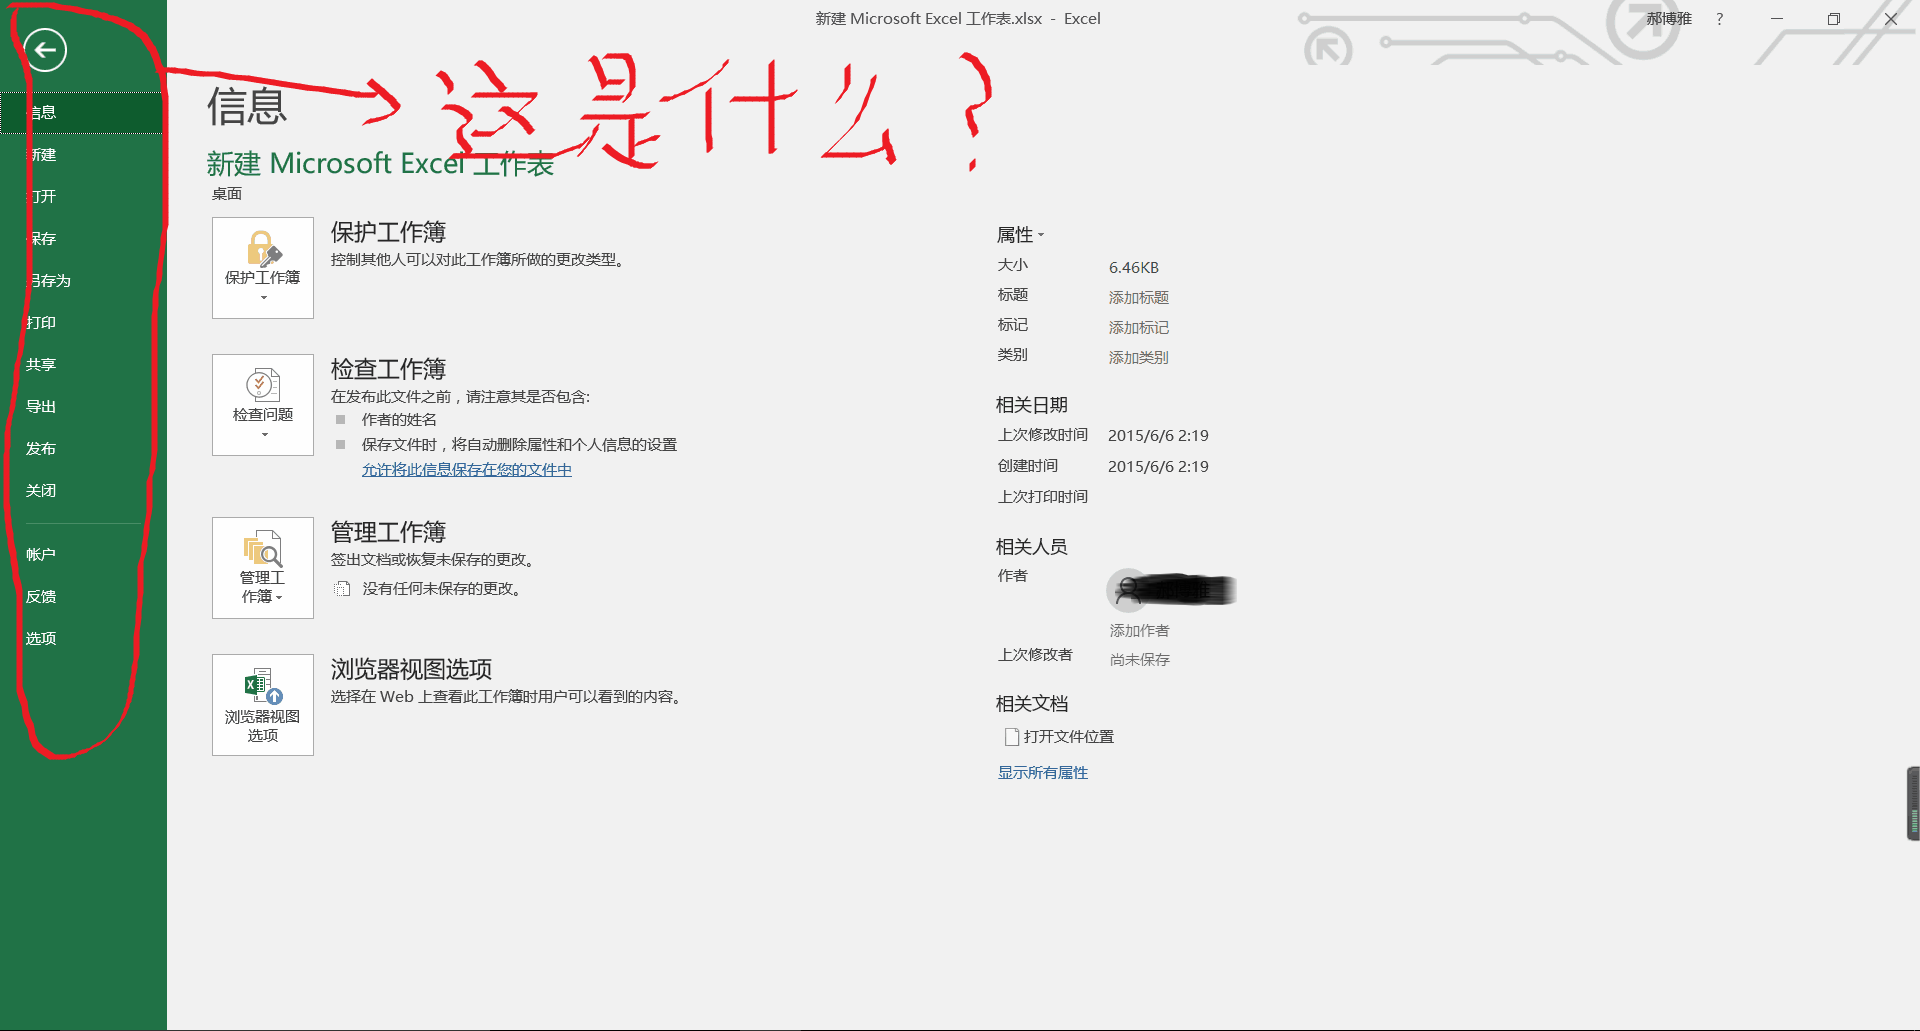Viewport: 1920px width, 1031px height.
Task: Click the 相关文档 heading
Action: pyautogui.click(x=1032, y=704)
